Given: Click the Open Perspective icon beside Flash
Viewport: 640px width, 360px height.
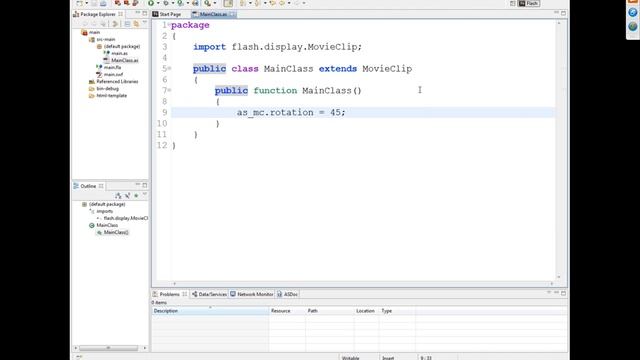Looking at the screenshot, I should [512, 3].
